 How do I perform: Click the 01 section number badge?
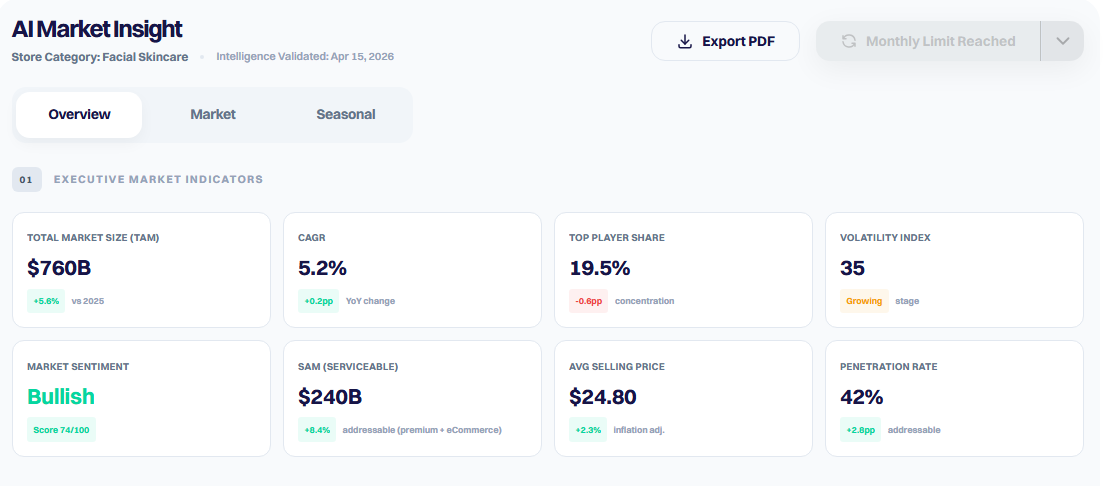tap(26, 180)
